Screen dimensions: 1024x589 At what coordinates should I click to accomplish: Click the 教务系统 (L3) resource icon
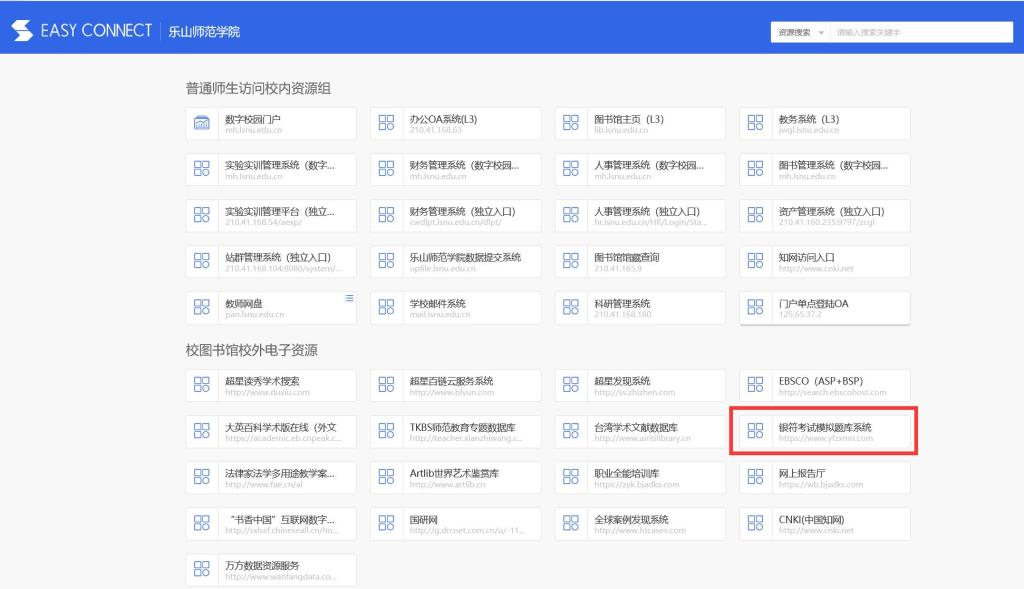[x=755, y=123]
